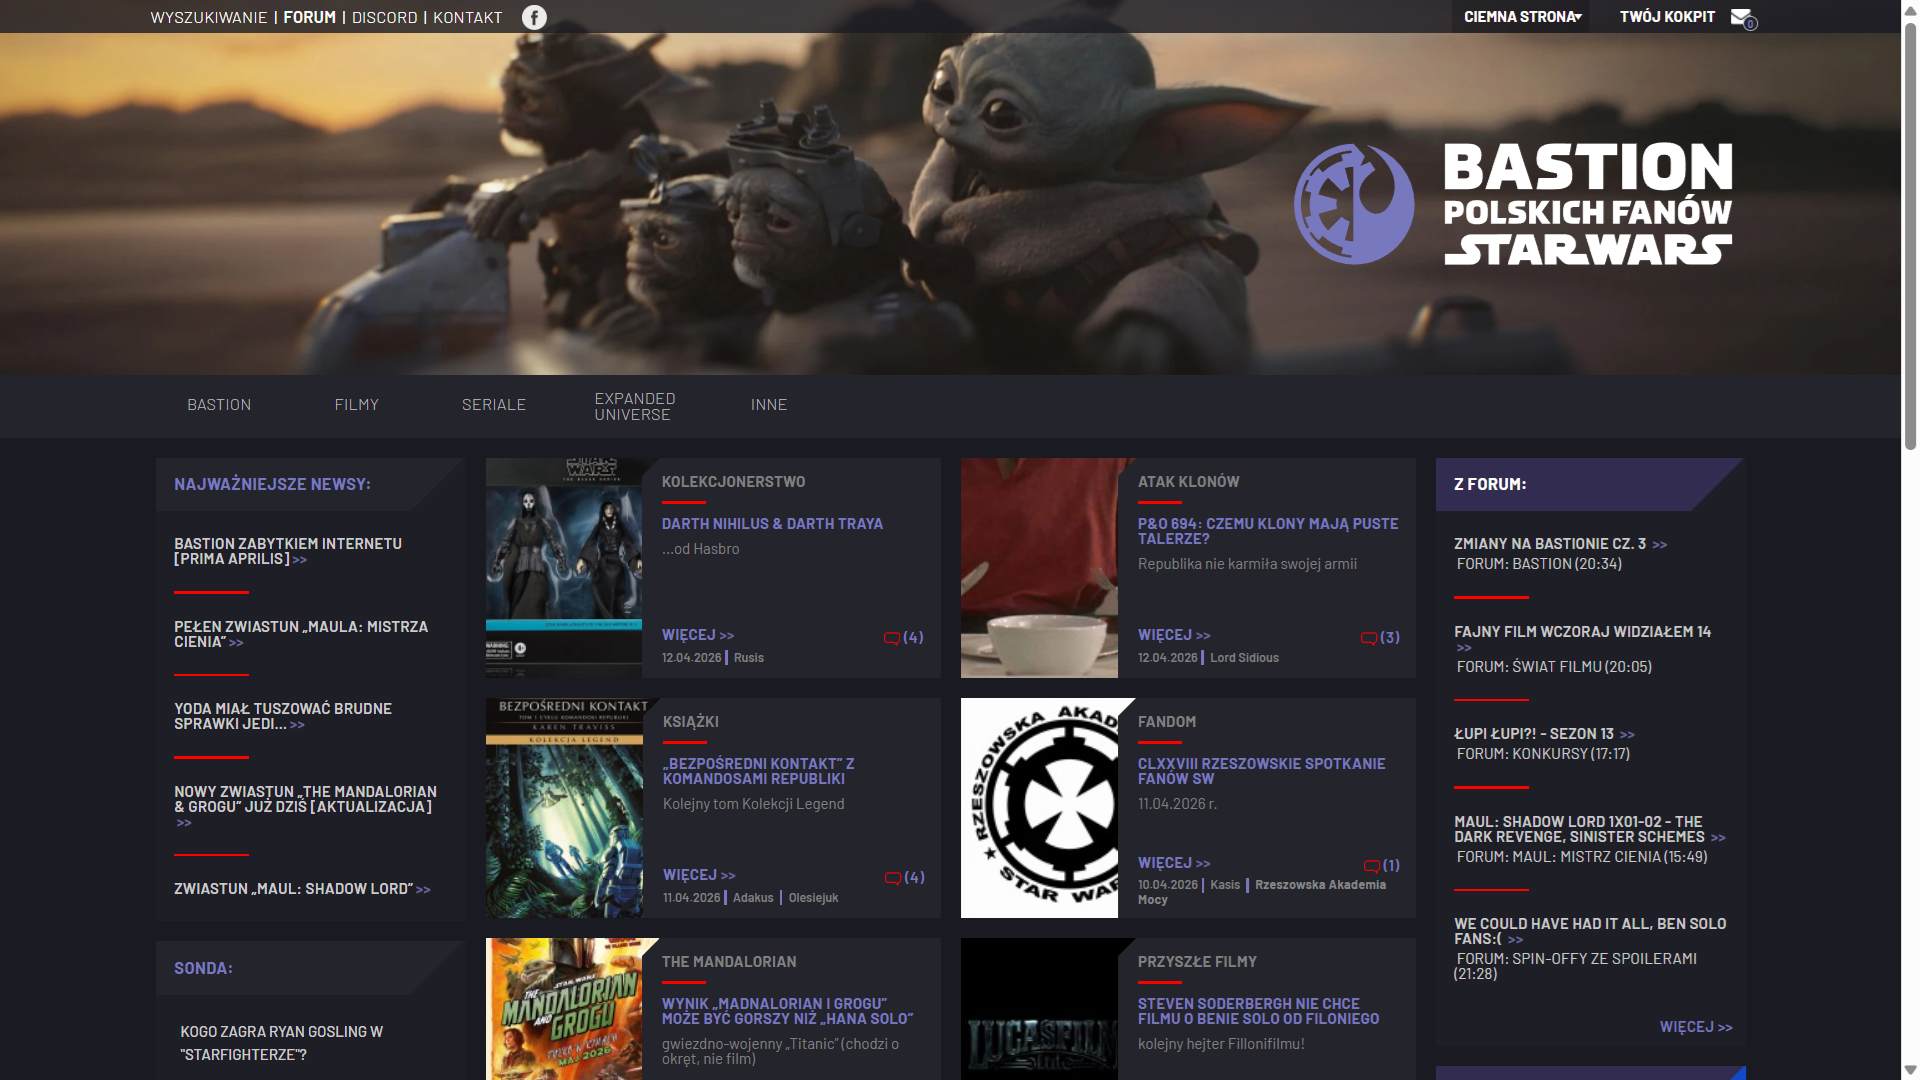
Task: Open comments bubble on Rzeszowskie Spotkanie post
Action: pos(1371,866)
